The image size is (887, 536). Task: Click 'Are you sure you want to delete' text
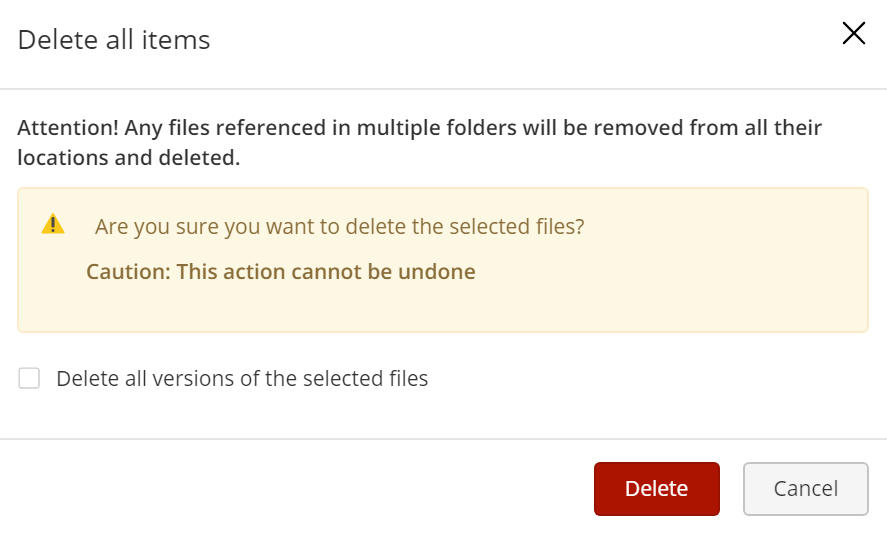250,227
